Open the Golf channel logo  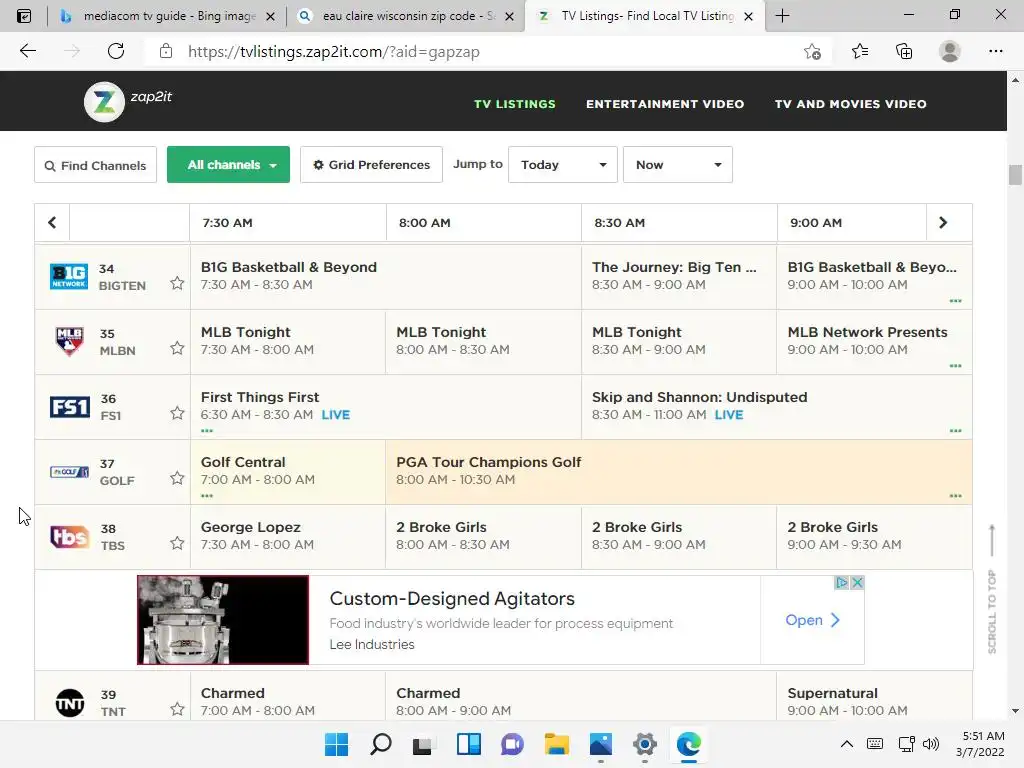click(x=69, y=472)
